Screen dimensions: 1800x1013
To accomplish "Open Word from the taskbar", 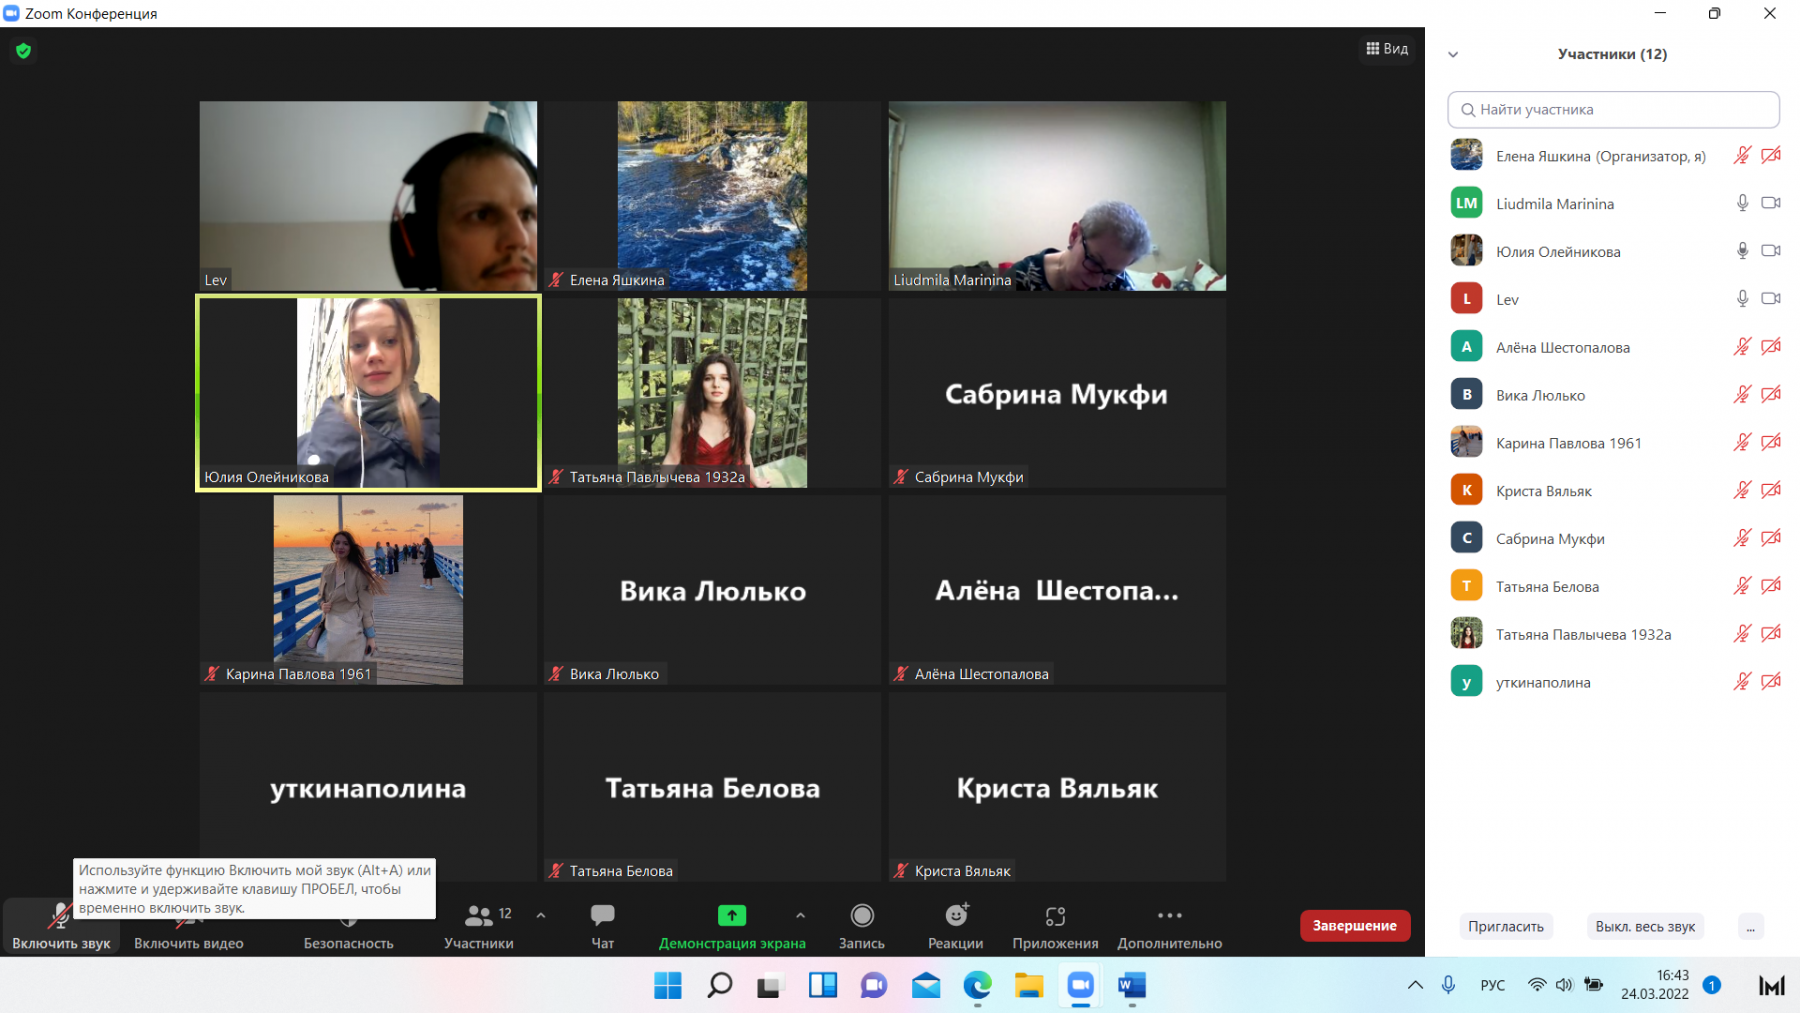I will point(1132,986).
